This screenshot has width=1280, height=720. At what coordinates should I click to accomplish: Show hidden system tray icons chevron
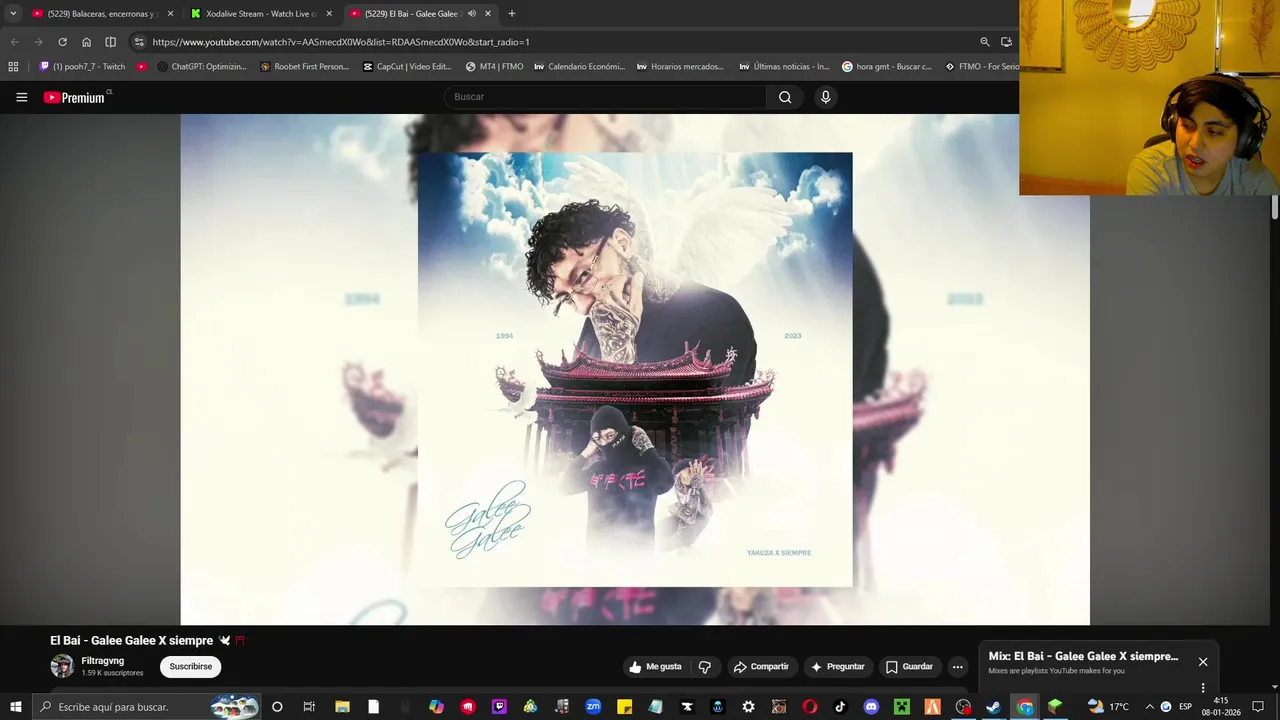coord(1149,707)
